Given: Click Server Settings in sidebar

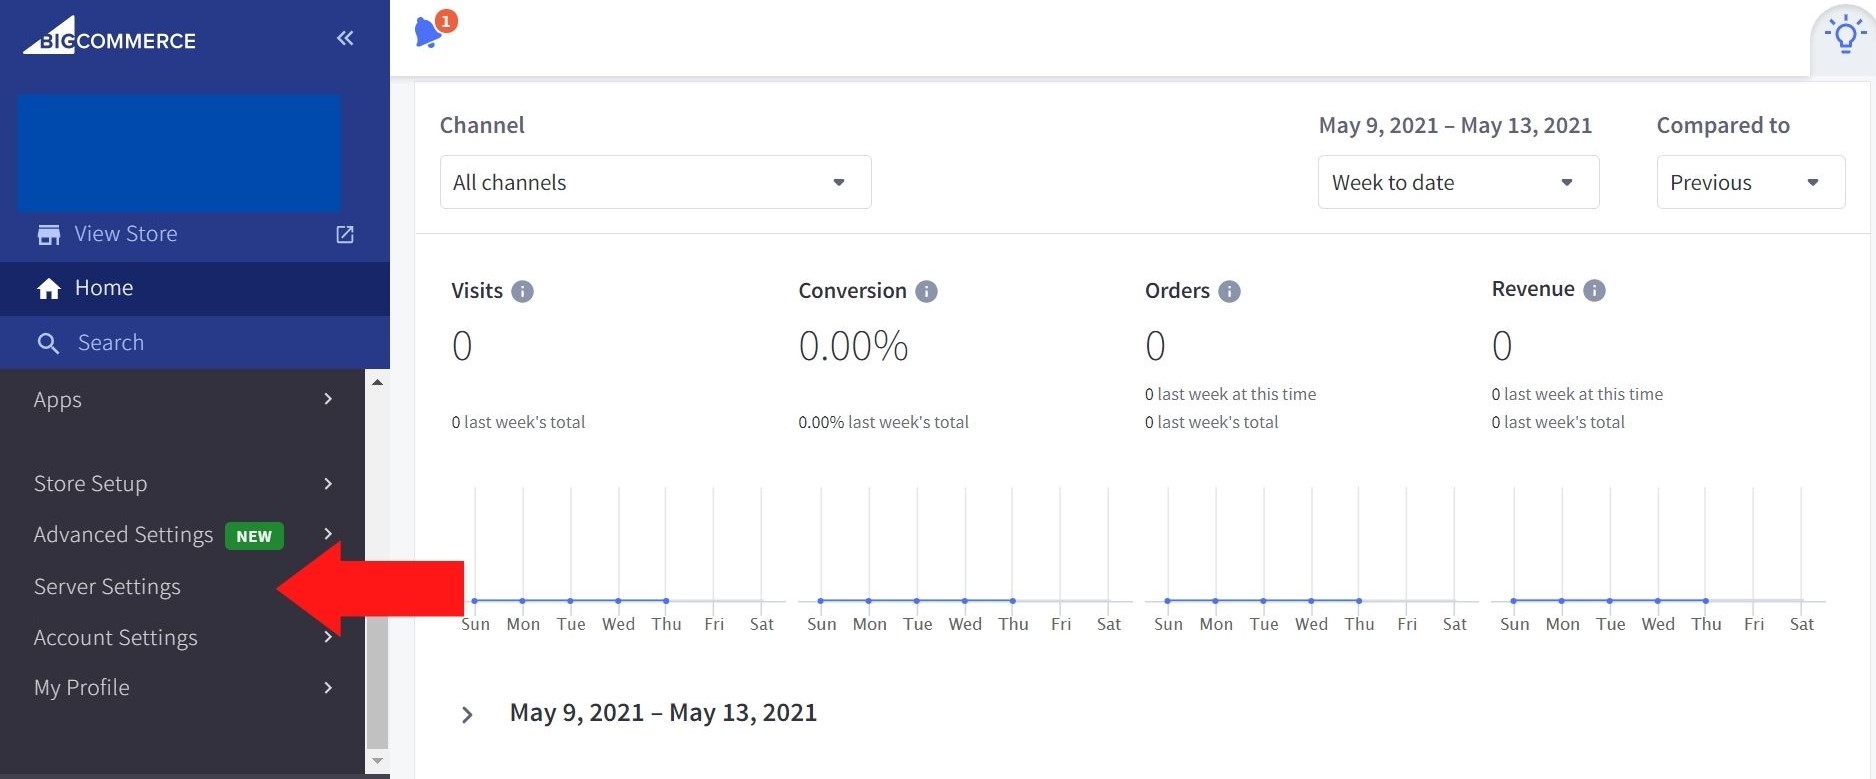Looking at the screenshot, I should click(x=107, y=587).
